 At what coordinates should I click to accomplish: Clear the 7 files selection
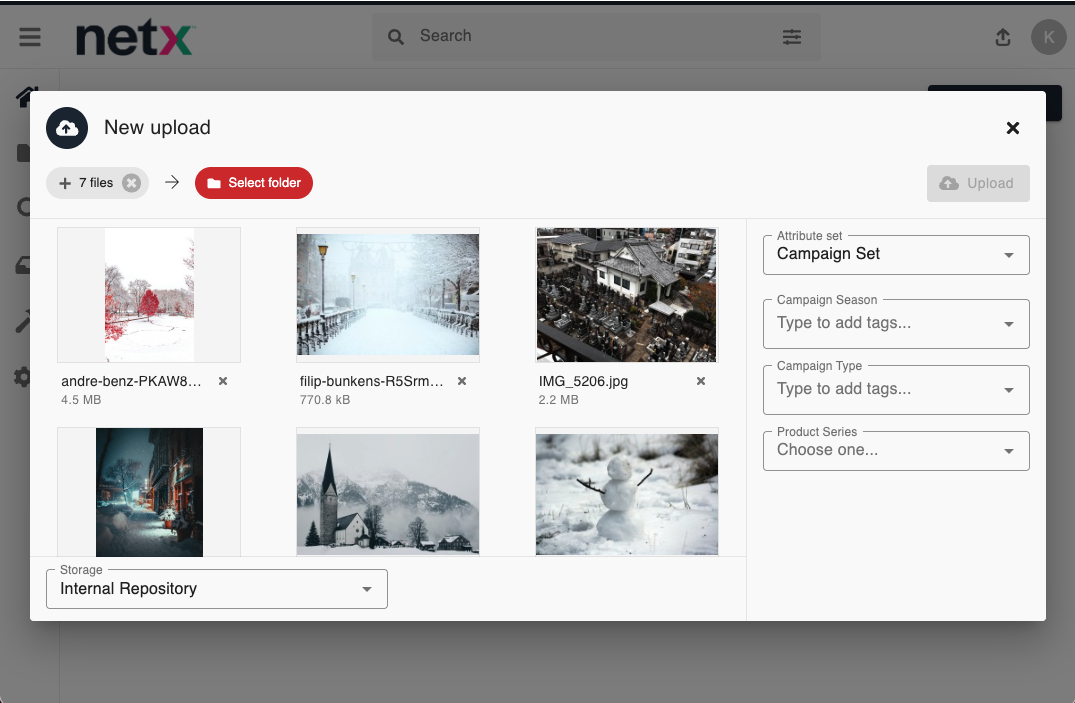pos(131,183)
